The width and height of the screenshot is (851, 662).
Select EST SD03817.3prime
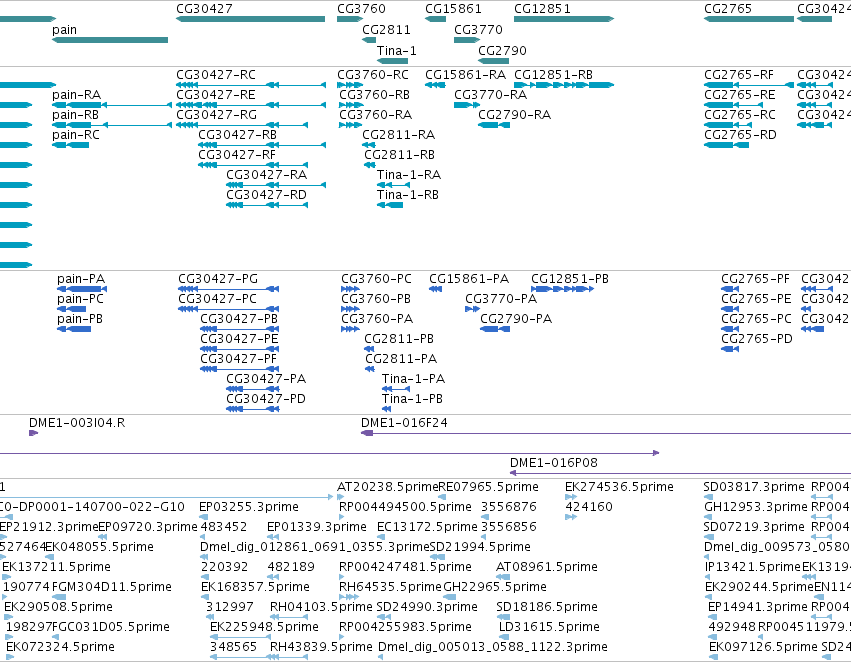coord(707,497)
